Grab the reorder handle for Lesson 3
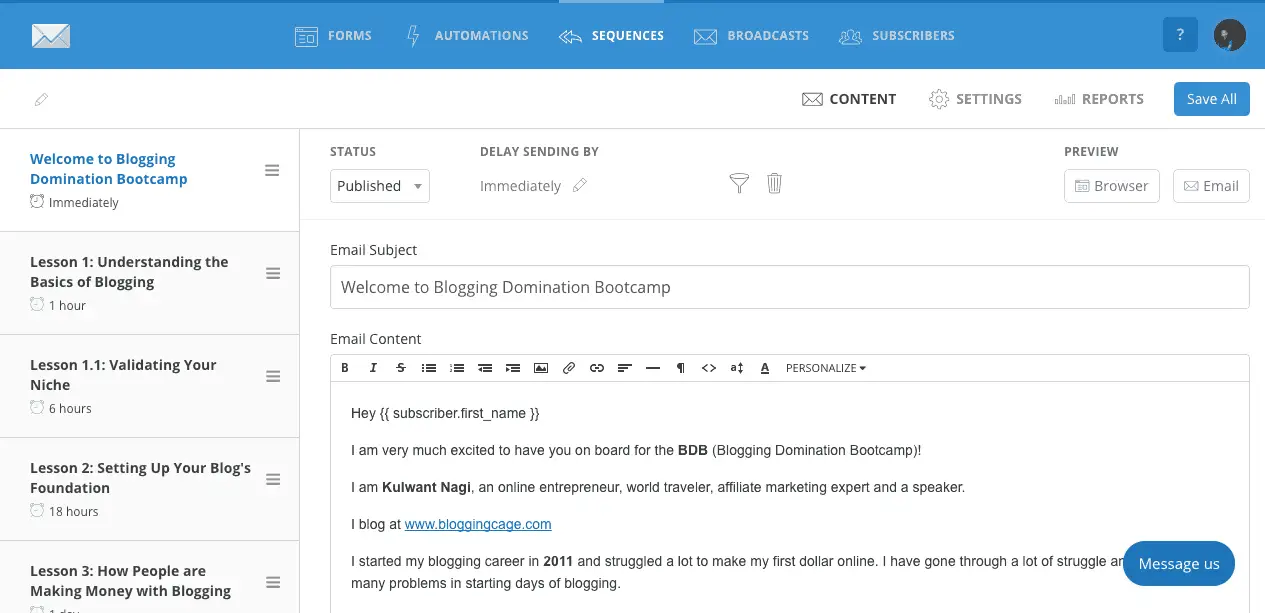This screenshot has height=613, width=1265. pyautogui.click(x=272, y=583)
